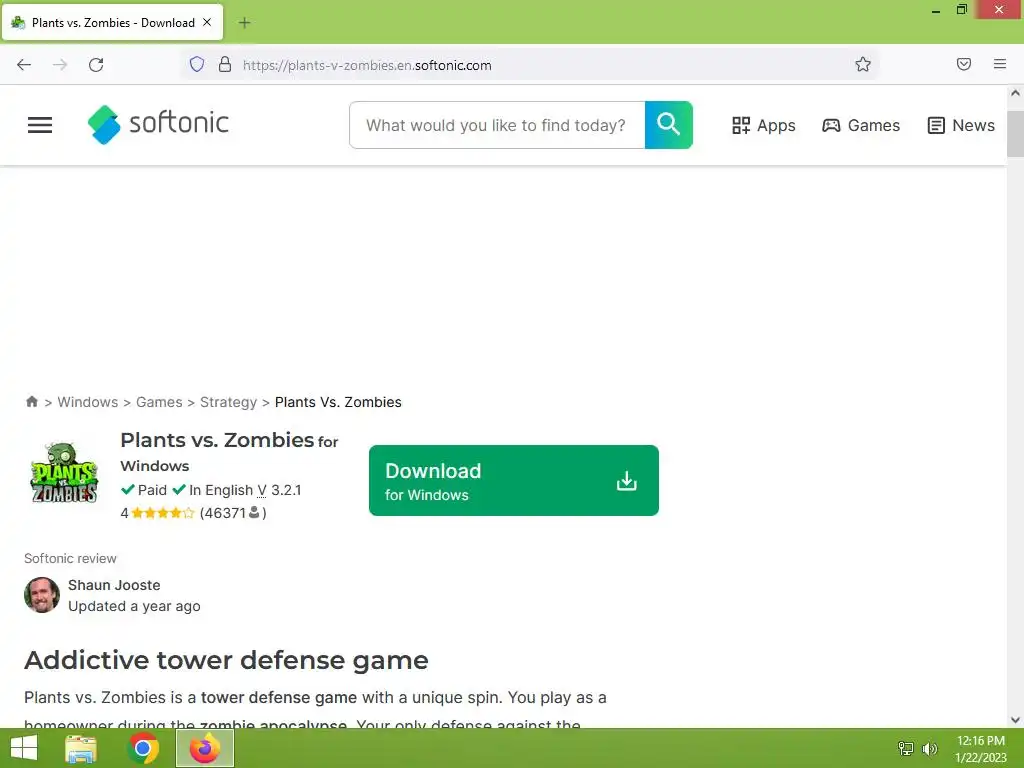Click the address bar URL
The height and width of the screenshot is (768, 1024).
367,65
